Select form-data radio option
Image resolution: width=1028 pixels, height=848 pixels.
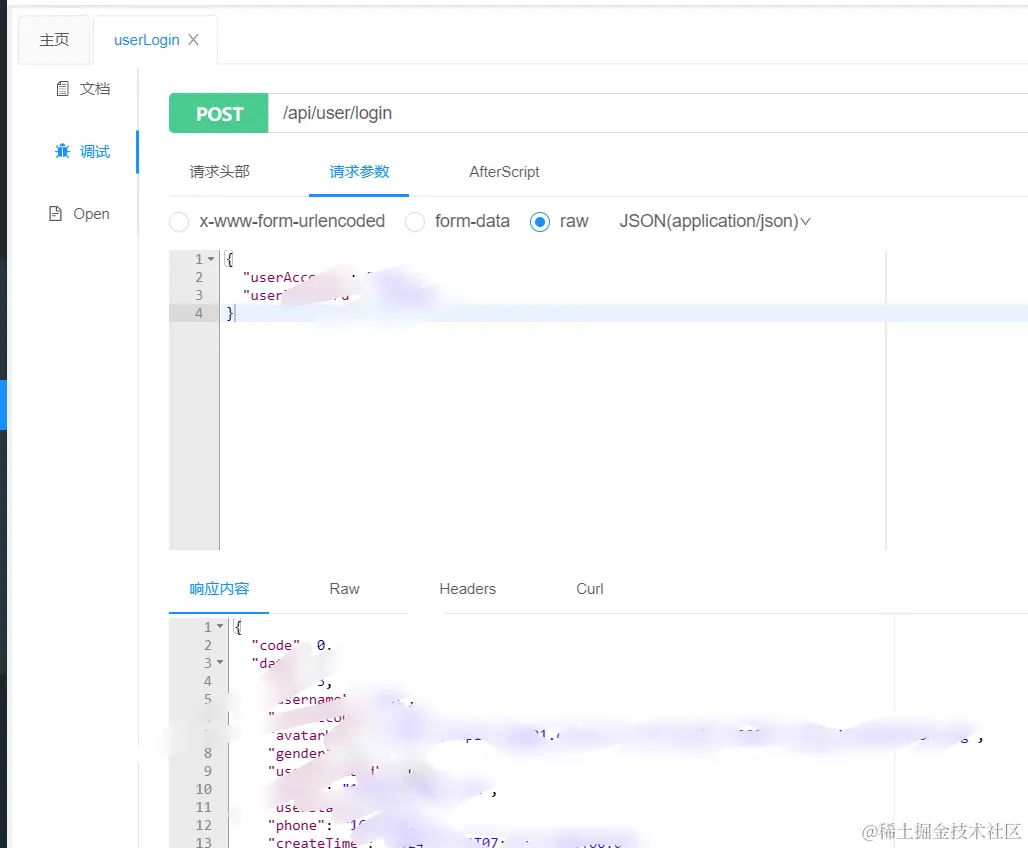coord(415,222)
